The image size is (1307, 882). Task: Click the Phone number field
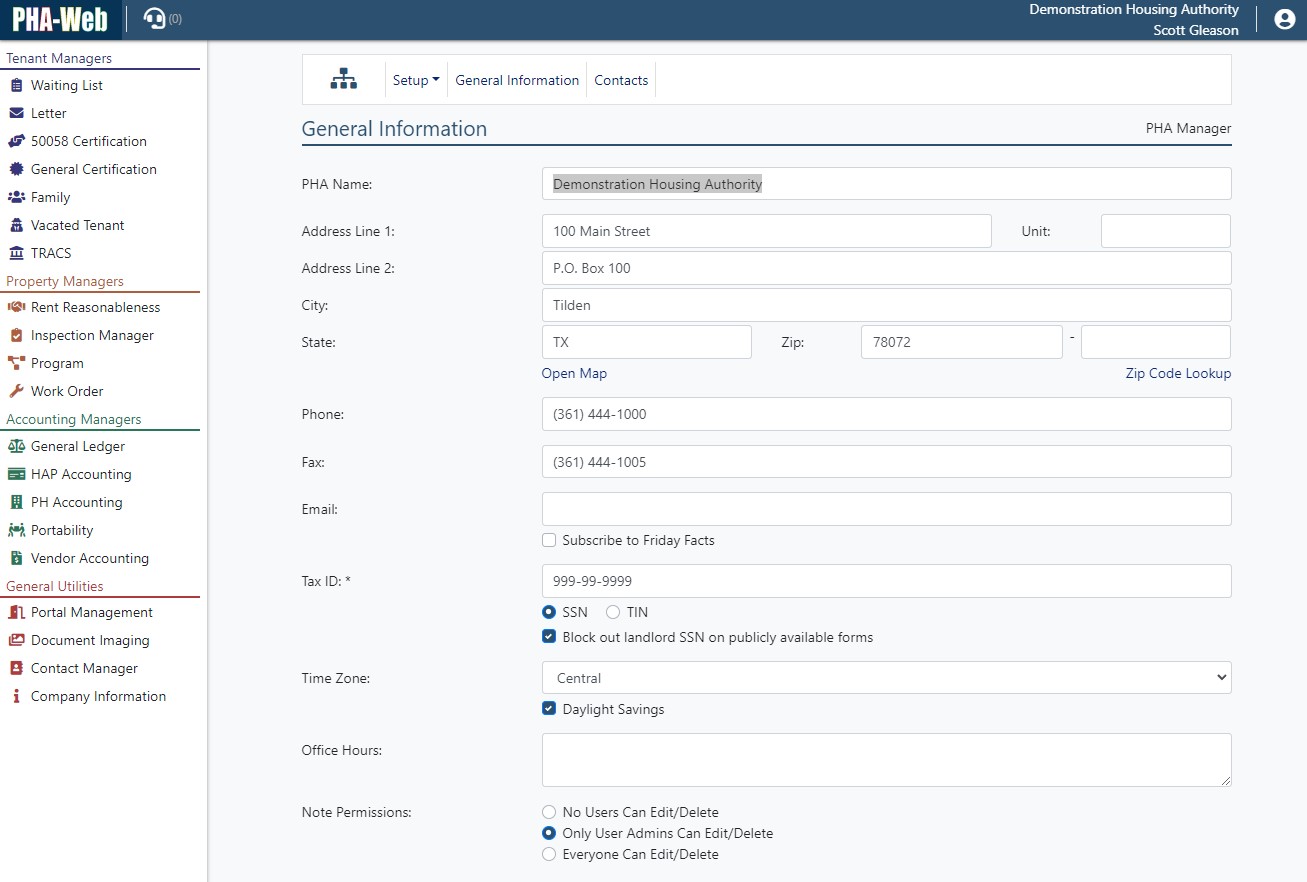(x=887, y=414)
